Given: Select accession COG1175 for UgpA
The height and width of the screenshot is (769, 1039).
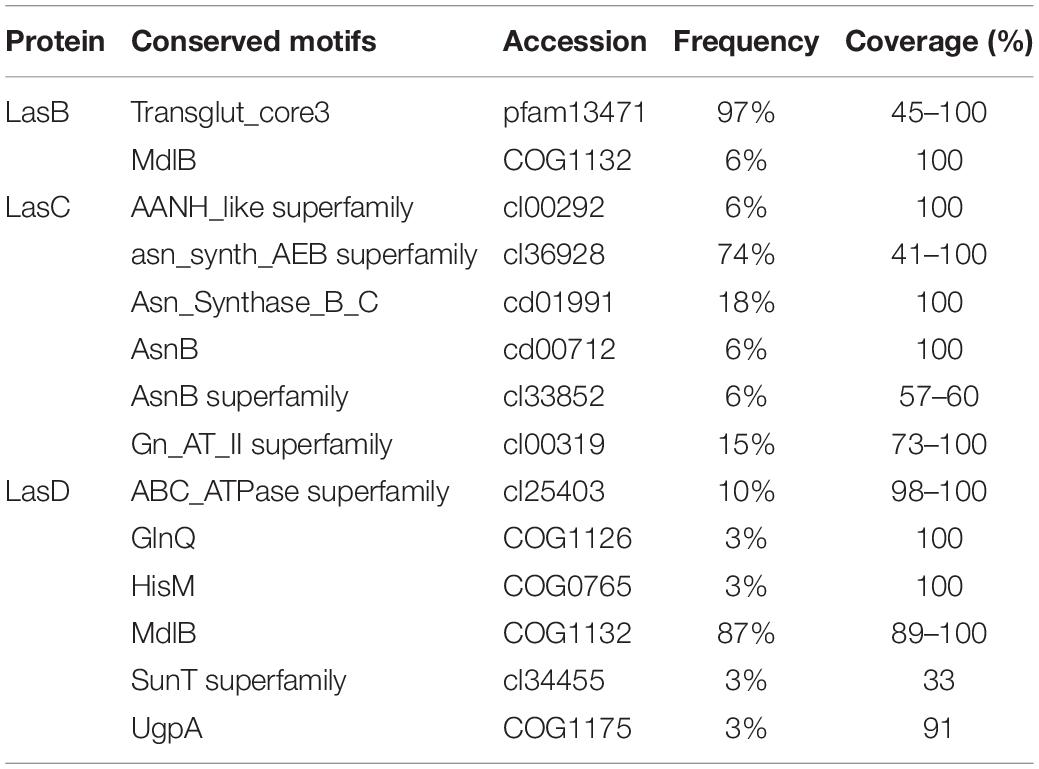Looking at the screenshot, I should 567,729.
